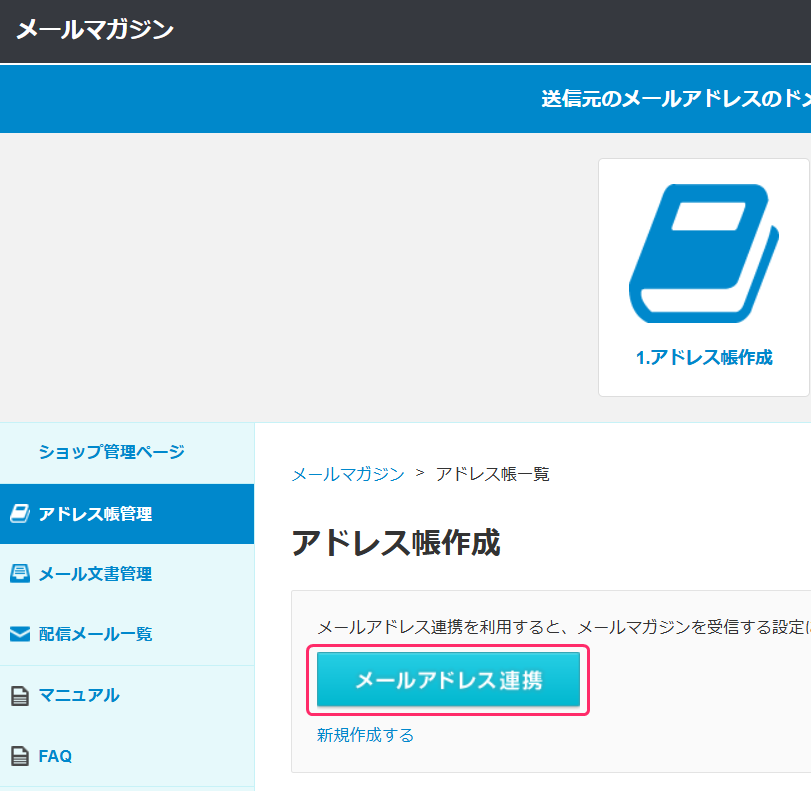Click the 1.アドレス帳作成 step label
Image resolution: width=811 pixels, height=791 pixels.
(704, 357)
